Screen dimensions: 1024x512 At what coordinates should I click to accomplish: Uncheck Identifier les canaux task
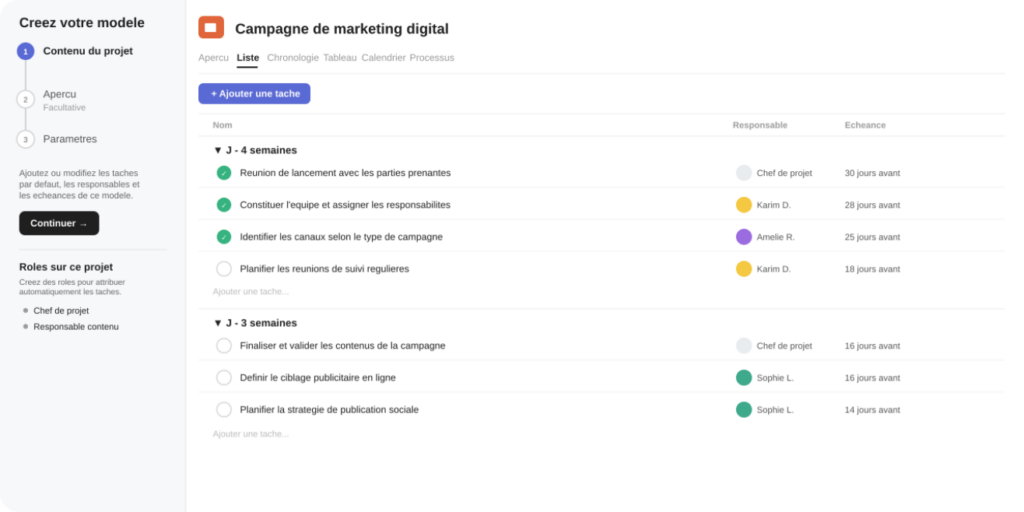pos(224,237)
